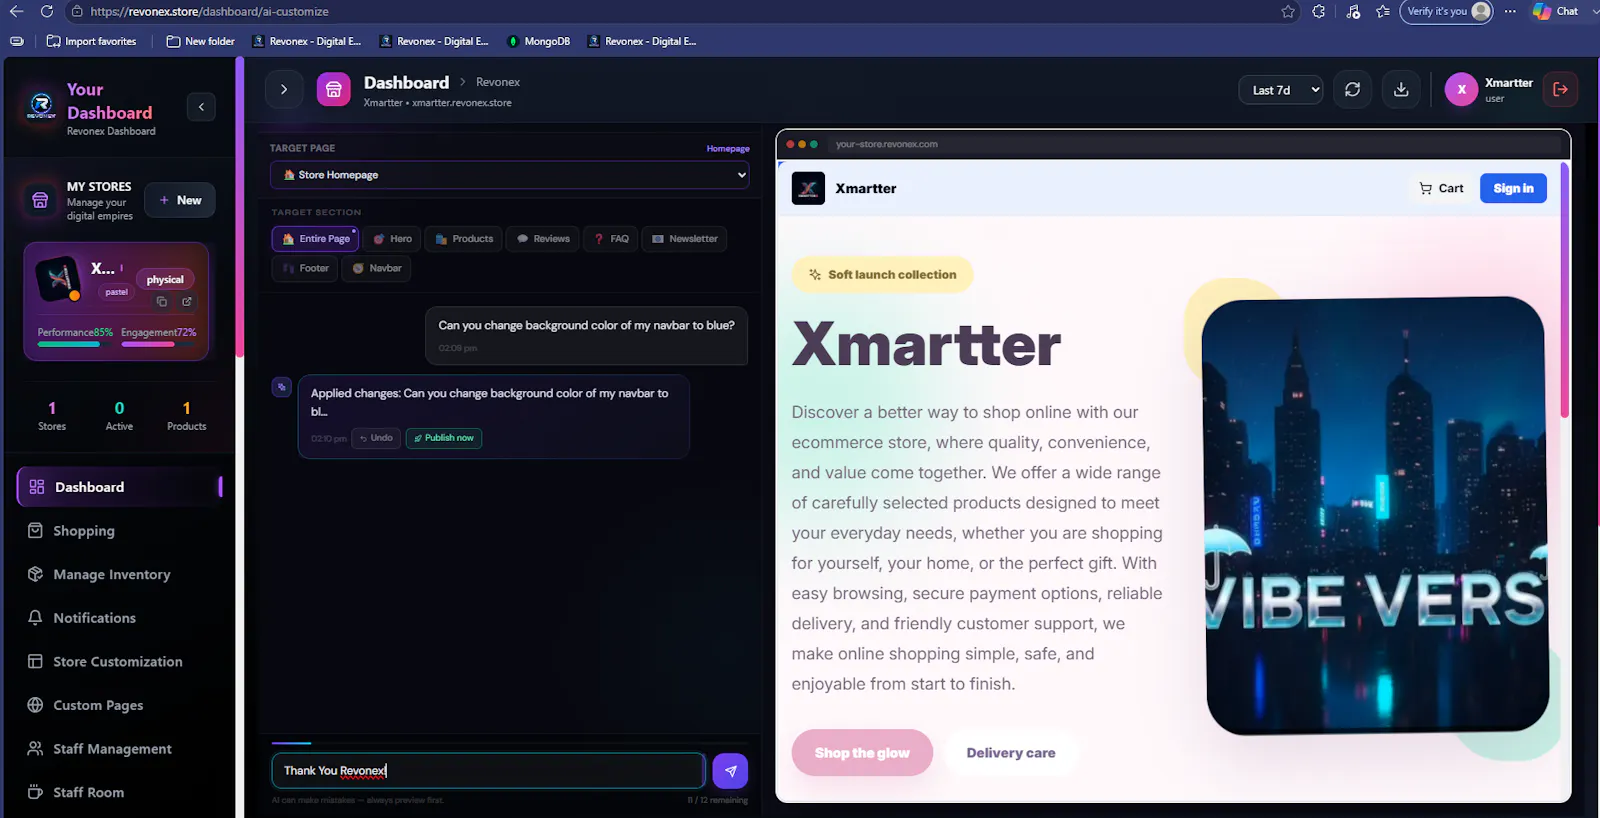Viewport: 1600px width, 818px height.
Task: Click the copy icon on the store card
Action: point(162,301)
